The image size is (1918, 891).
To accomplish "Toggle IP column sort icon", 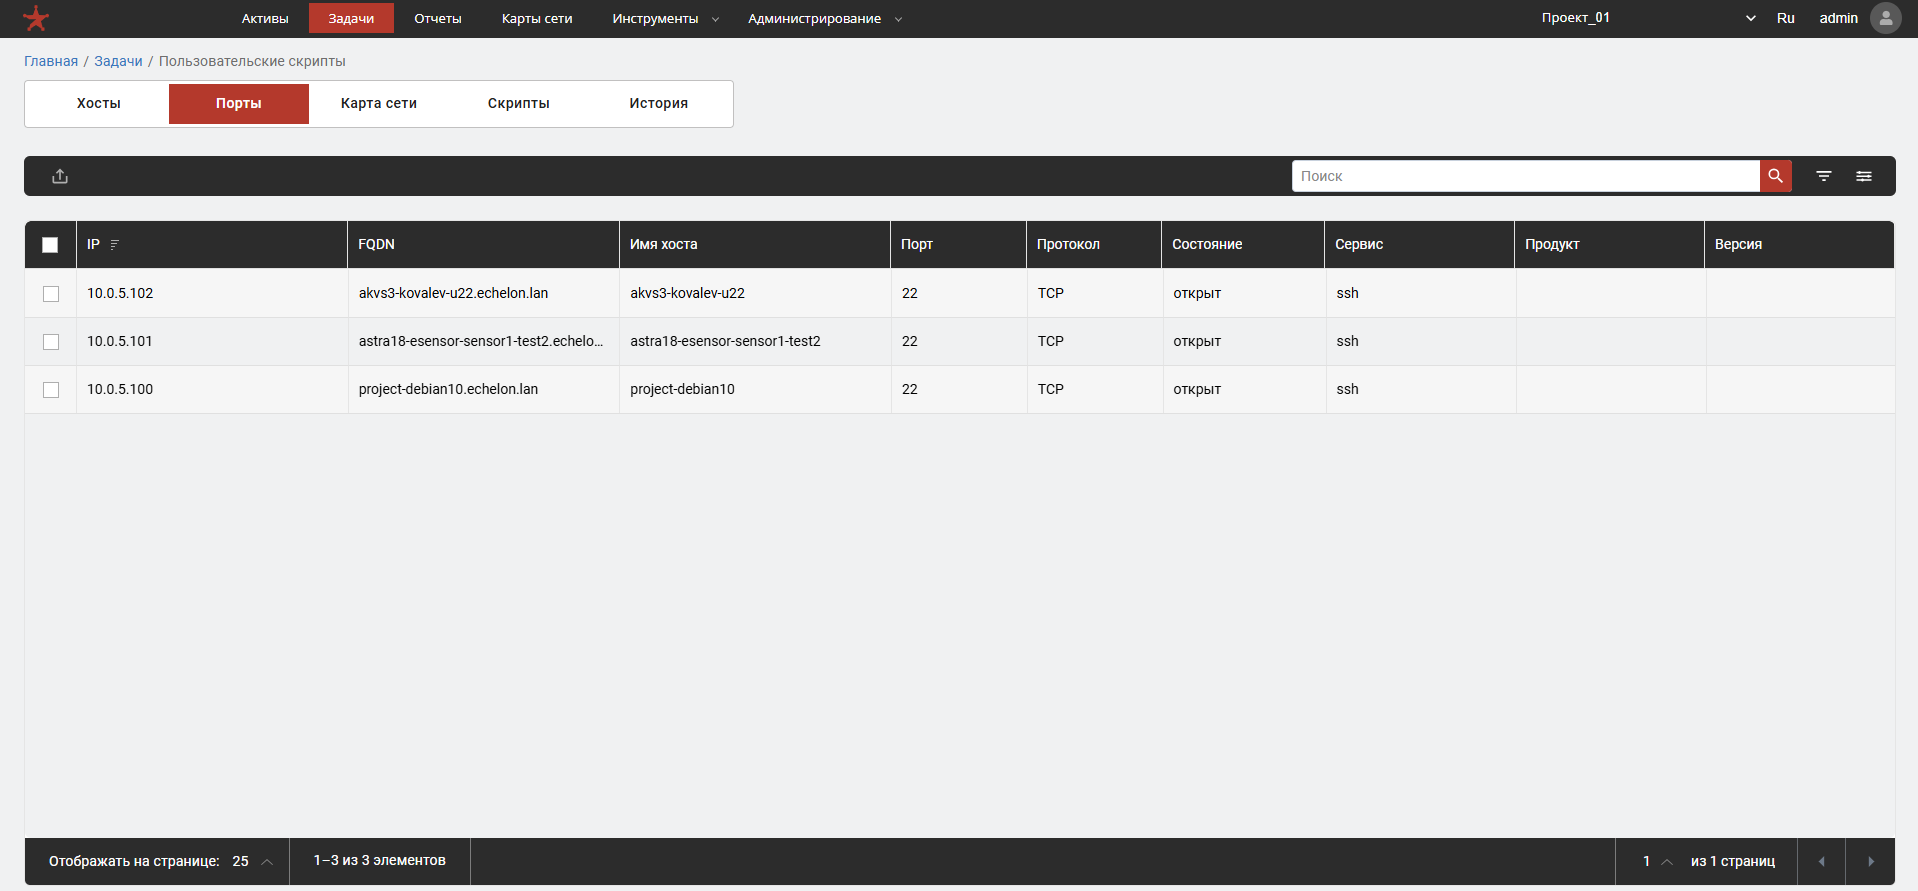I will pyautogui.click(x=115, y=244).
